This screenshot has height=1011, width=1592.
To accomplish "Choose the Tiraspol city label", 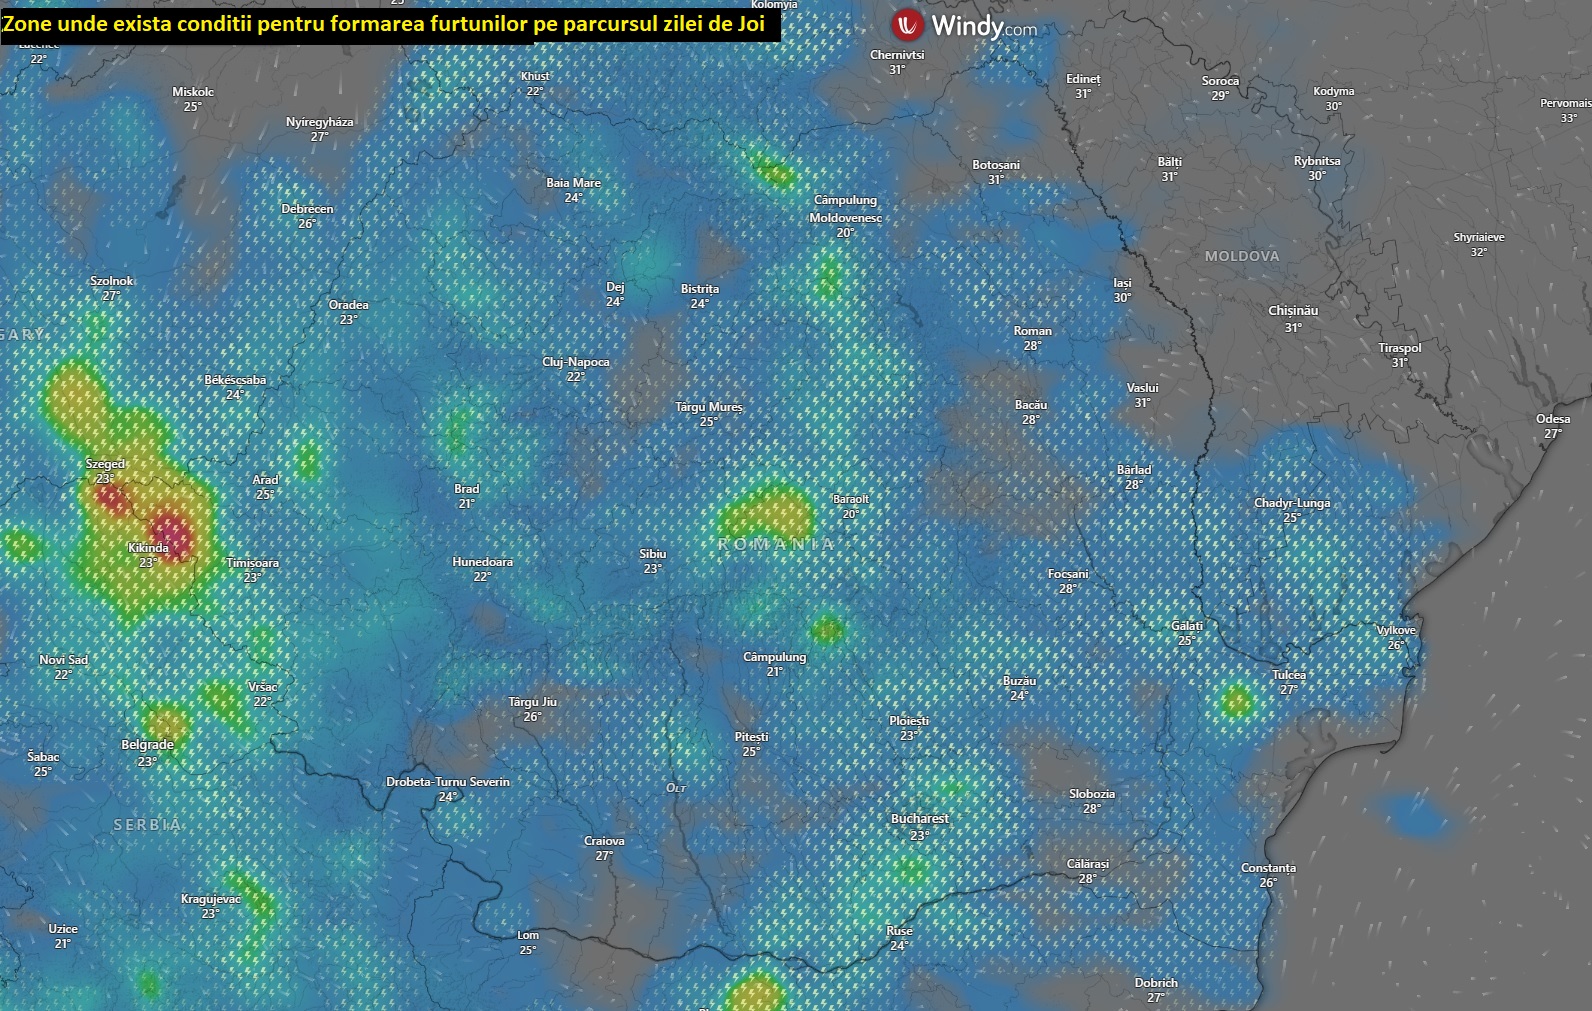I will (1399, 348).
